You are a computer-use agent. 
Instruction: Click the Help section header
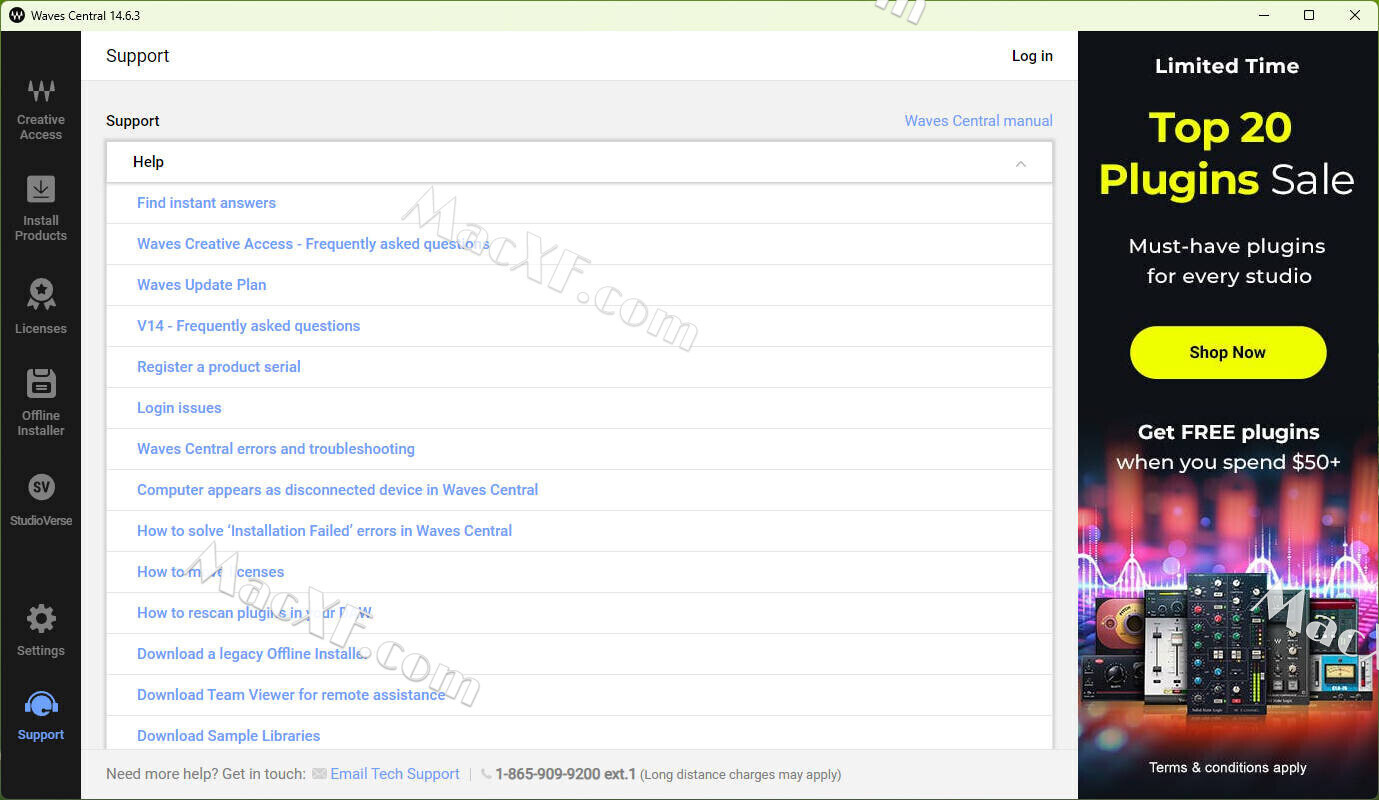[579, 162]
